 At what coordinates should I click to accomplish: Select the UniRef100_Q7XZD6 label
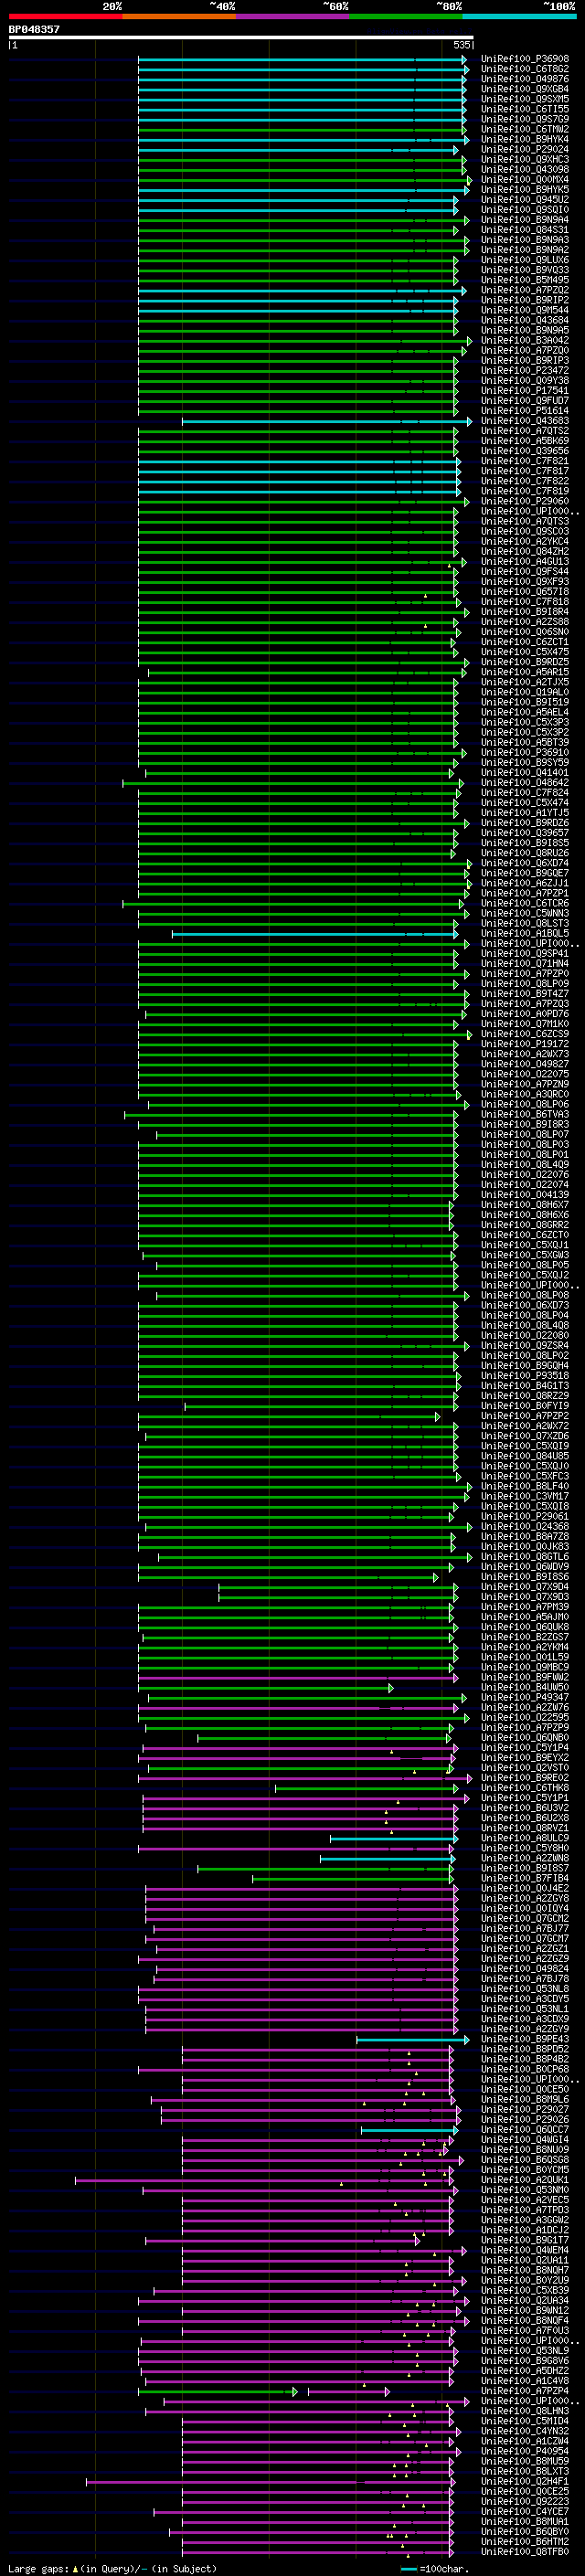point(525,1436)
